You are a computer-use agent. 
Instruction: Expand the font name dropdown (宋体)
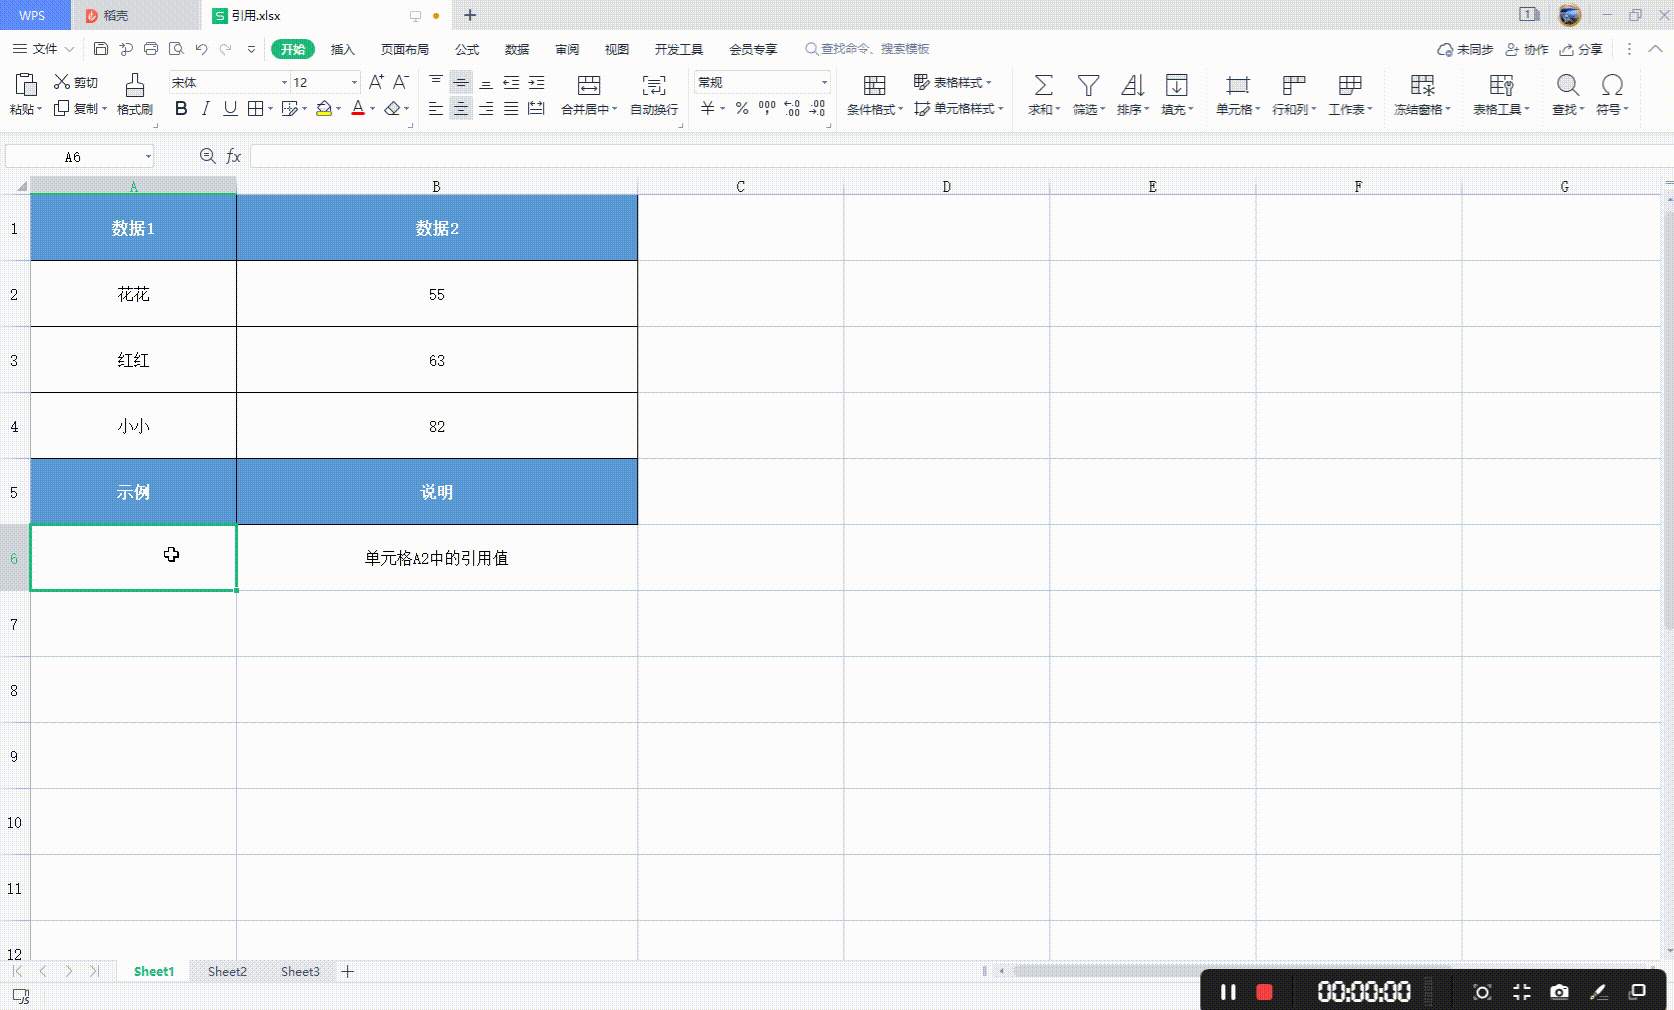(284, 83)
